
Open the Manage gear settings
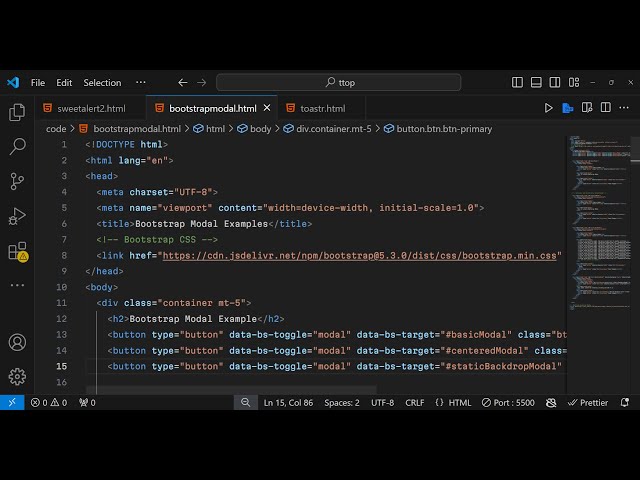(17, 376)
